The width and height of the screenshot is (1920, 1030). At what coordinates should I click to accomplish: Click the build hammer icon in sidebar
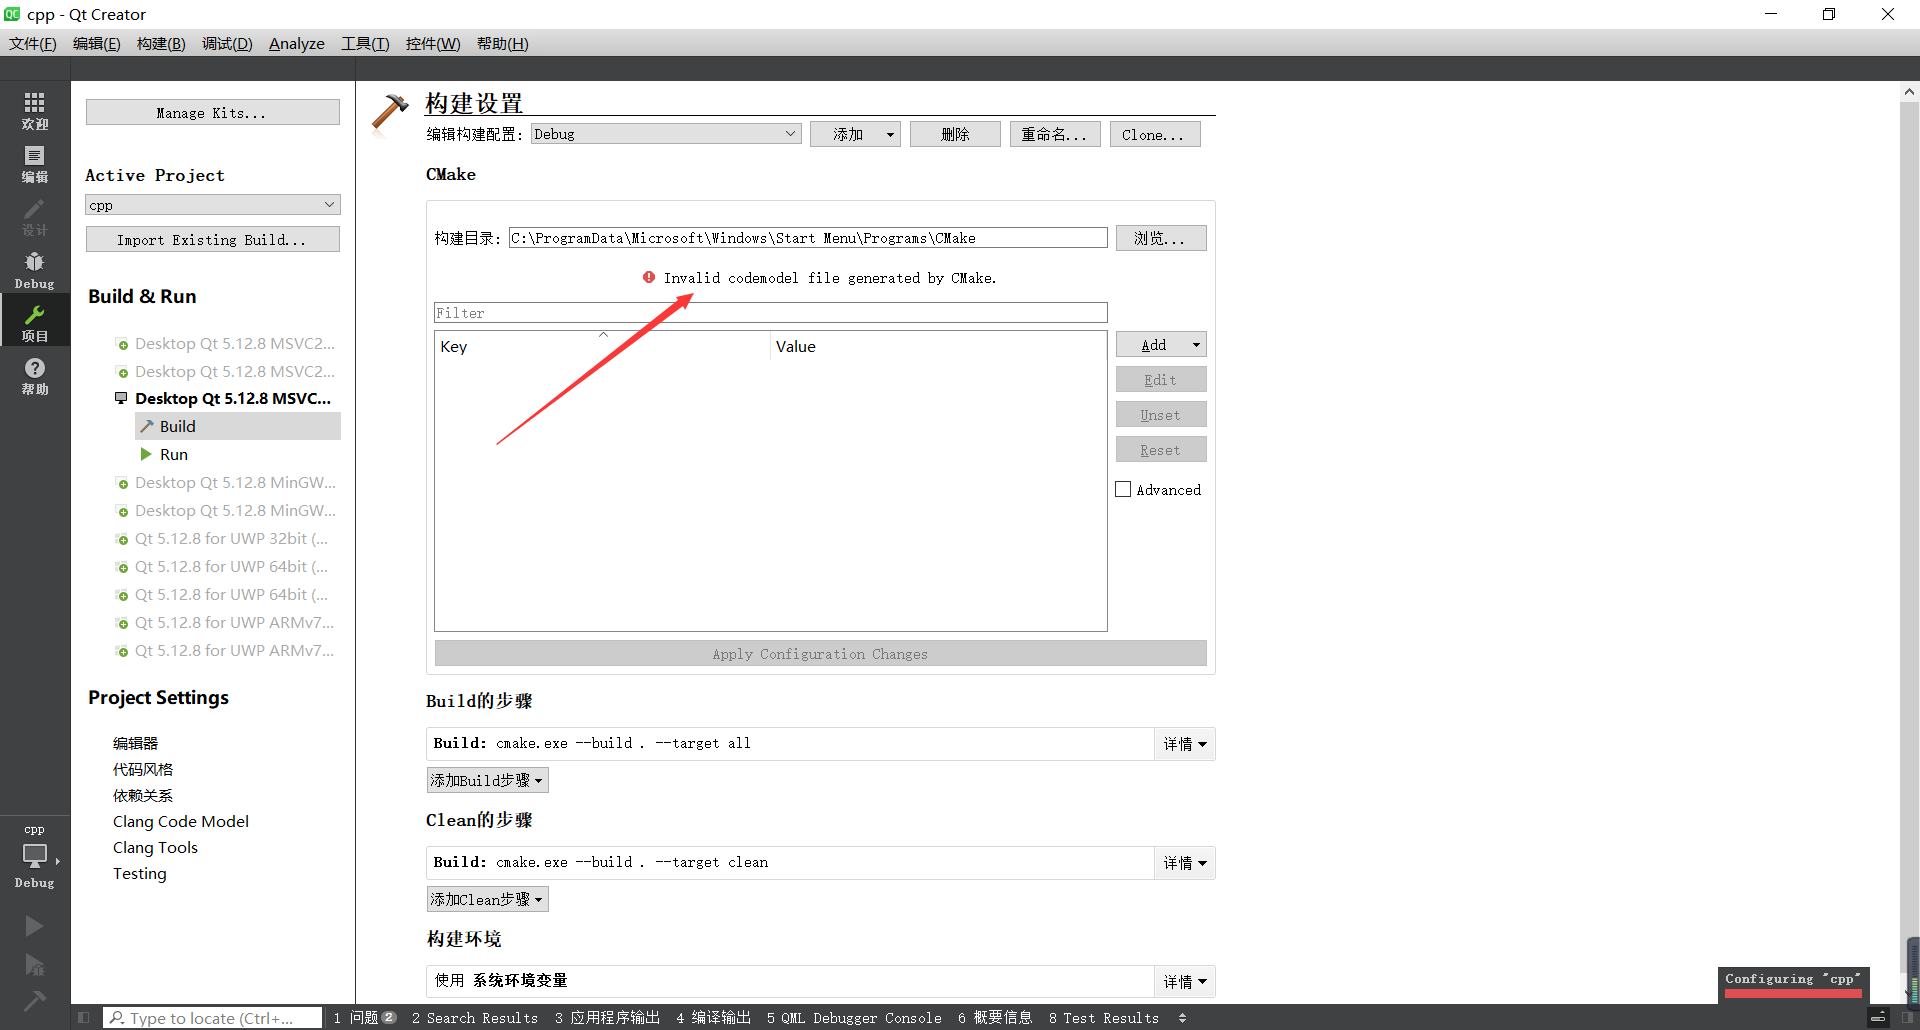coord(34,1000)
